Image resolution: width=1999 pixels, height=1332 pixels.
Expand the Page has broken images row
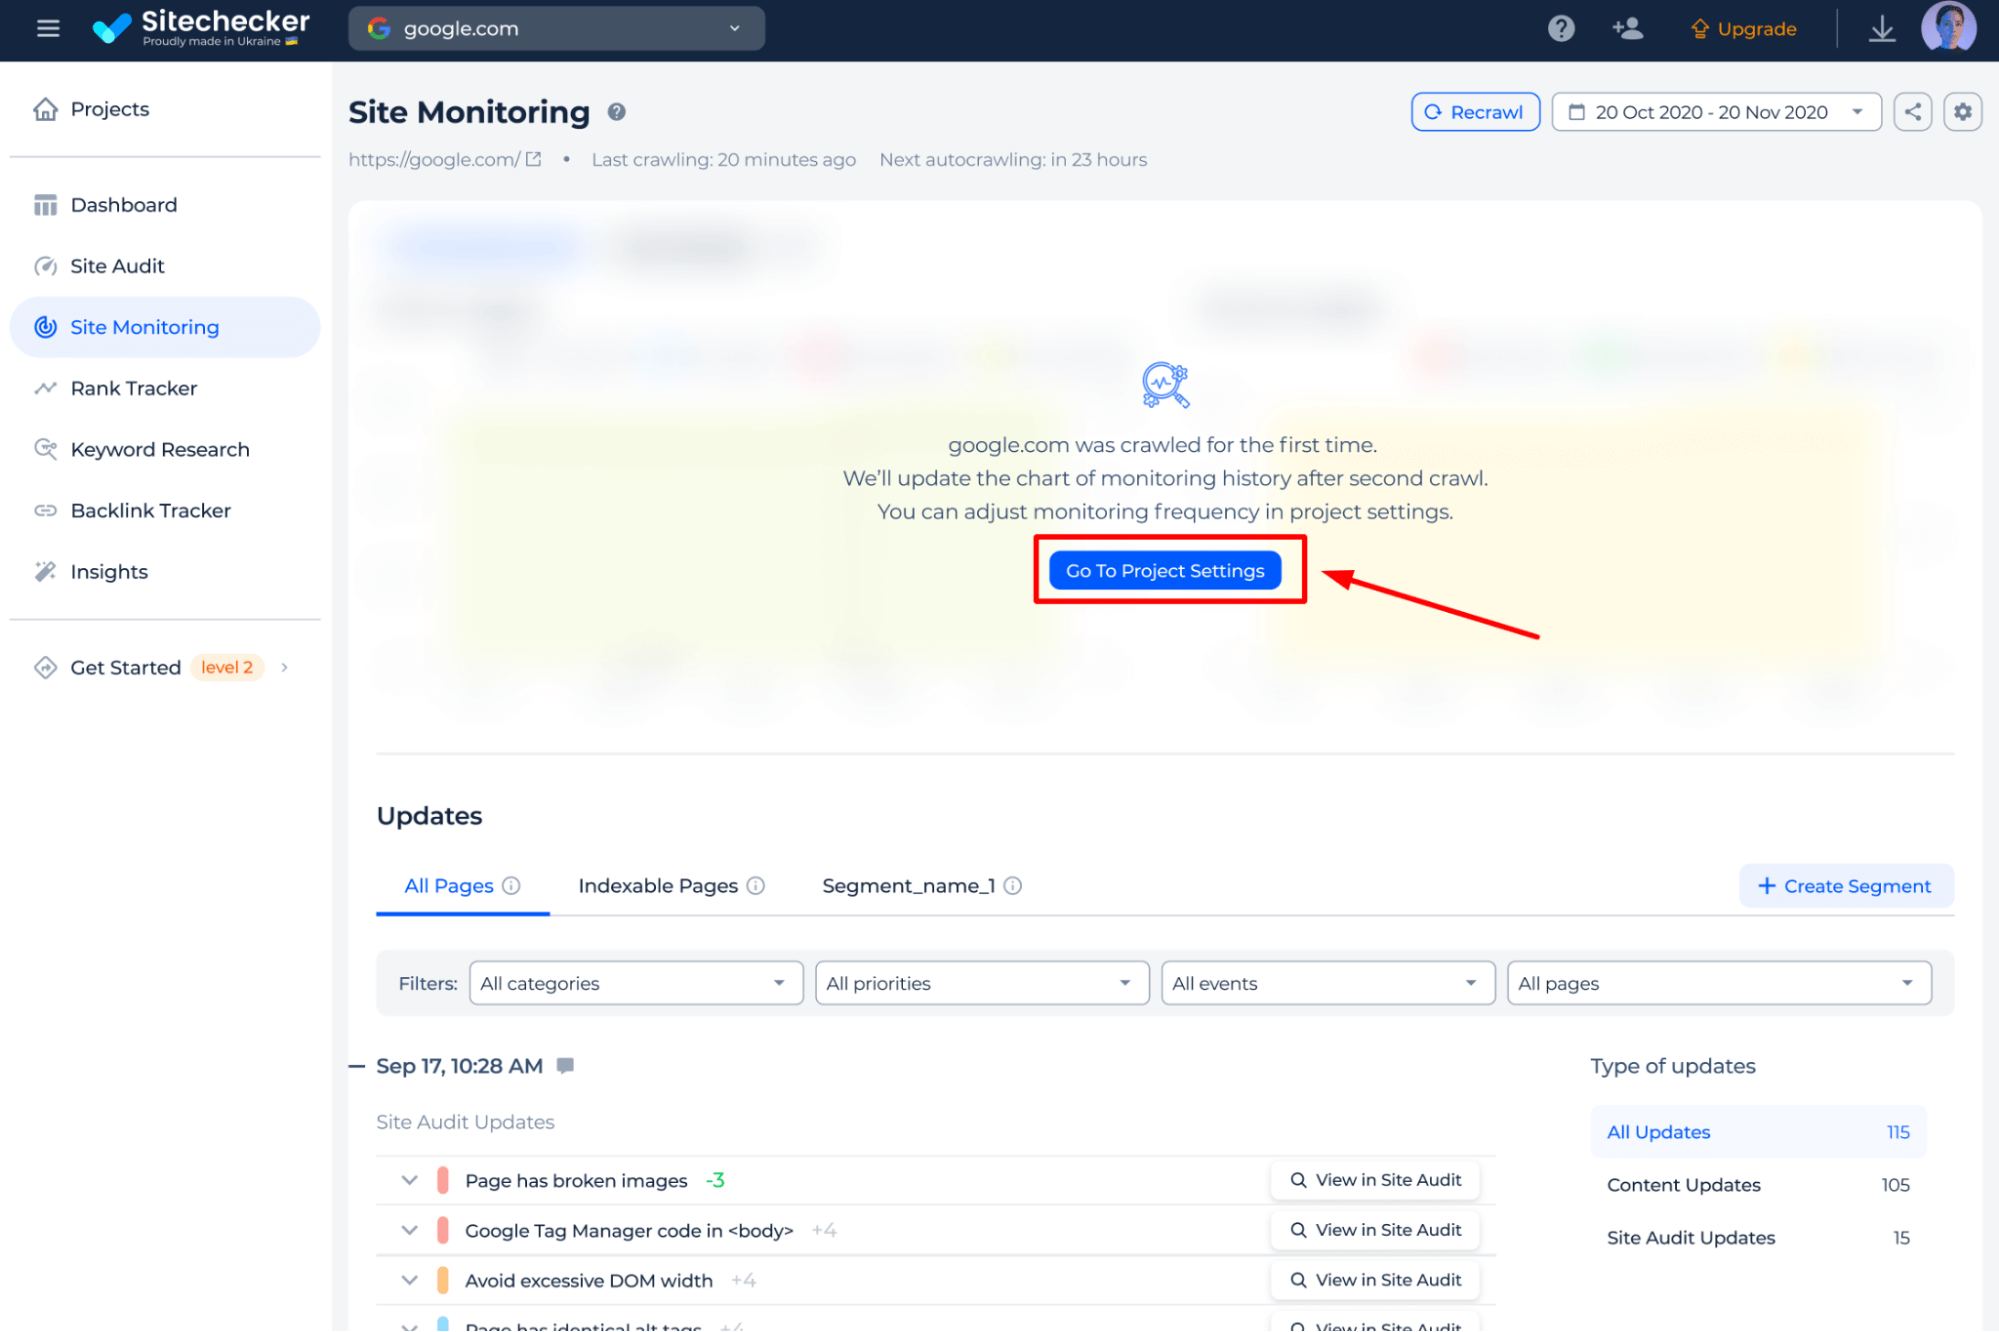click(x=409, y=1180)
